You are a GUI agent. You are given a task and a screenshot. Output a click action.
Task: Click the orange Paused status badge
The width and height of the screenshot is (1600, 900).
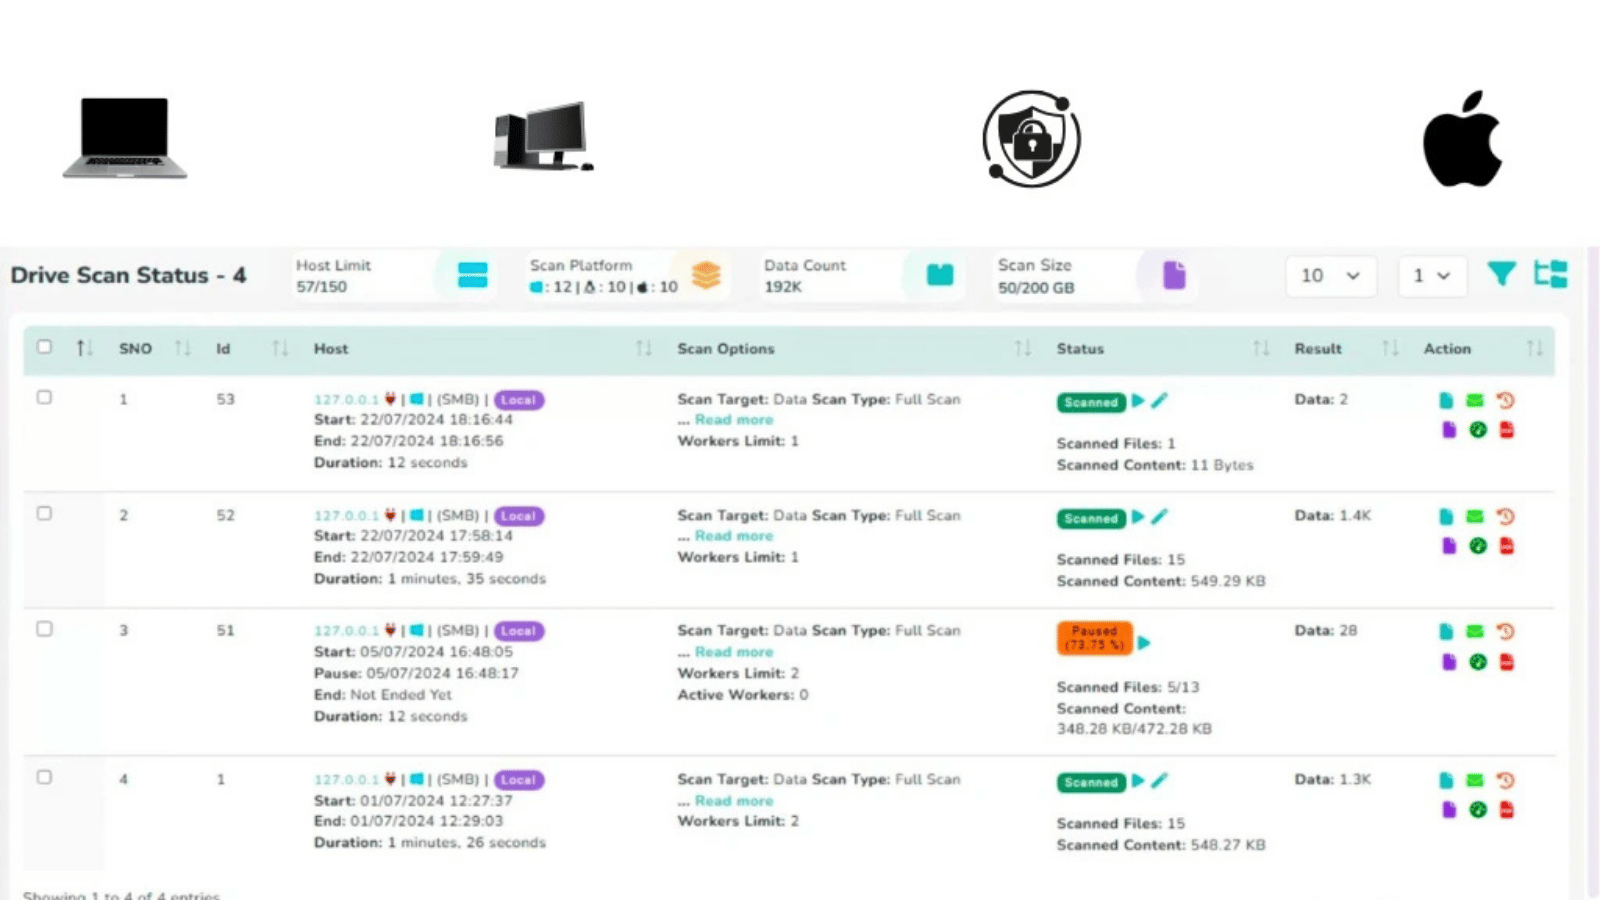tap(1094, 638)
